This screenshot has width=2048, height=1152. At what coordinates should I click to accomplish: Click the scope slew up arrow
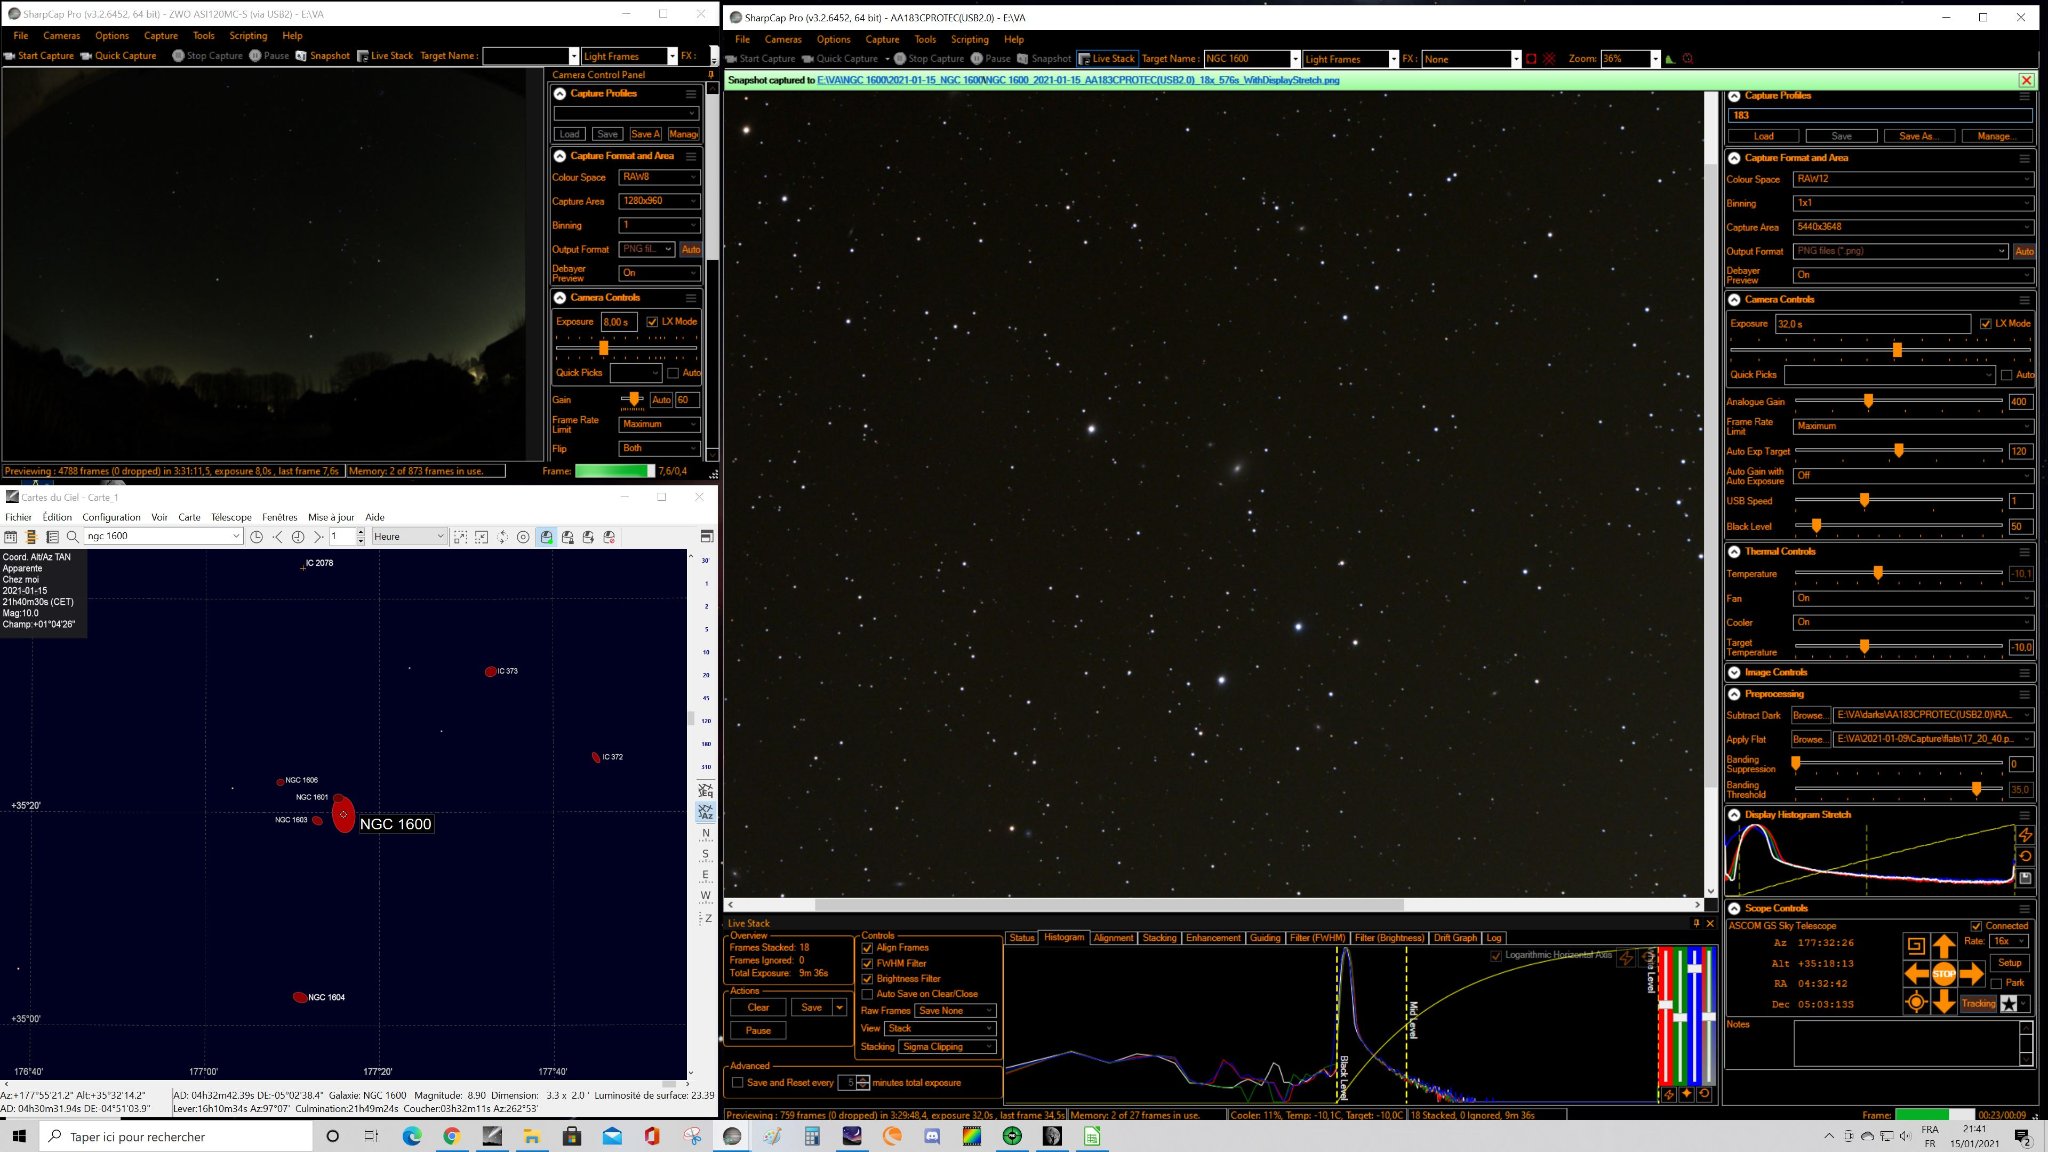(1943, 945)
